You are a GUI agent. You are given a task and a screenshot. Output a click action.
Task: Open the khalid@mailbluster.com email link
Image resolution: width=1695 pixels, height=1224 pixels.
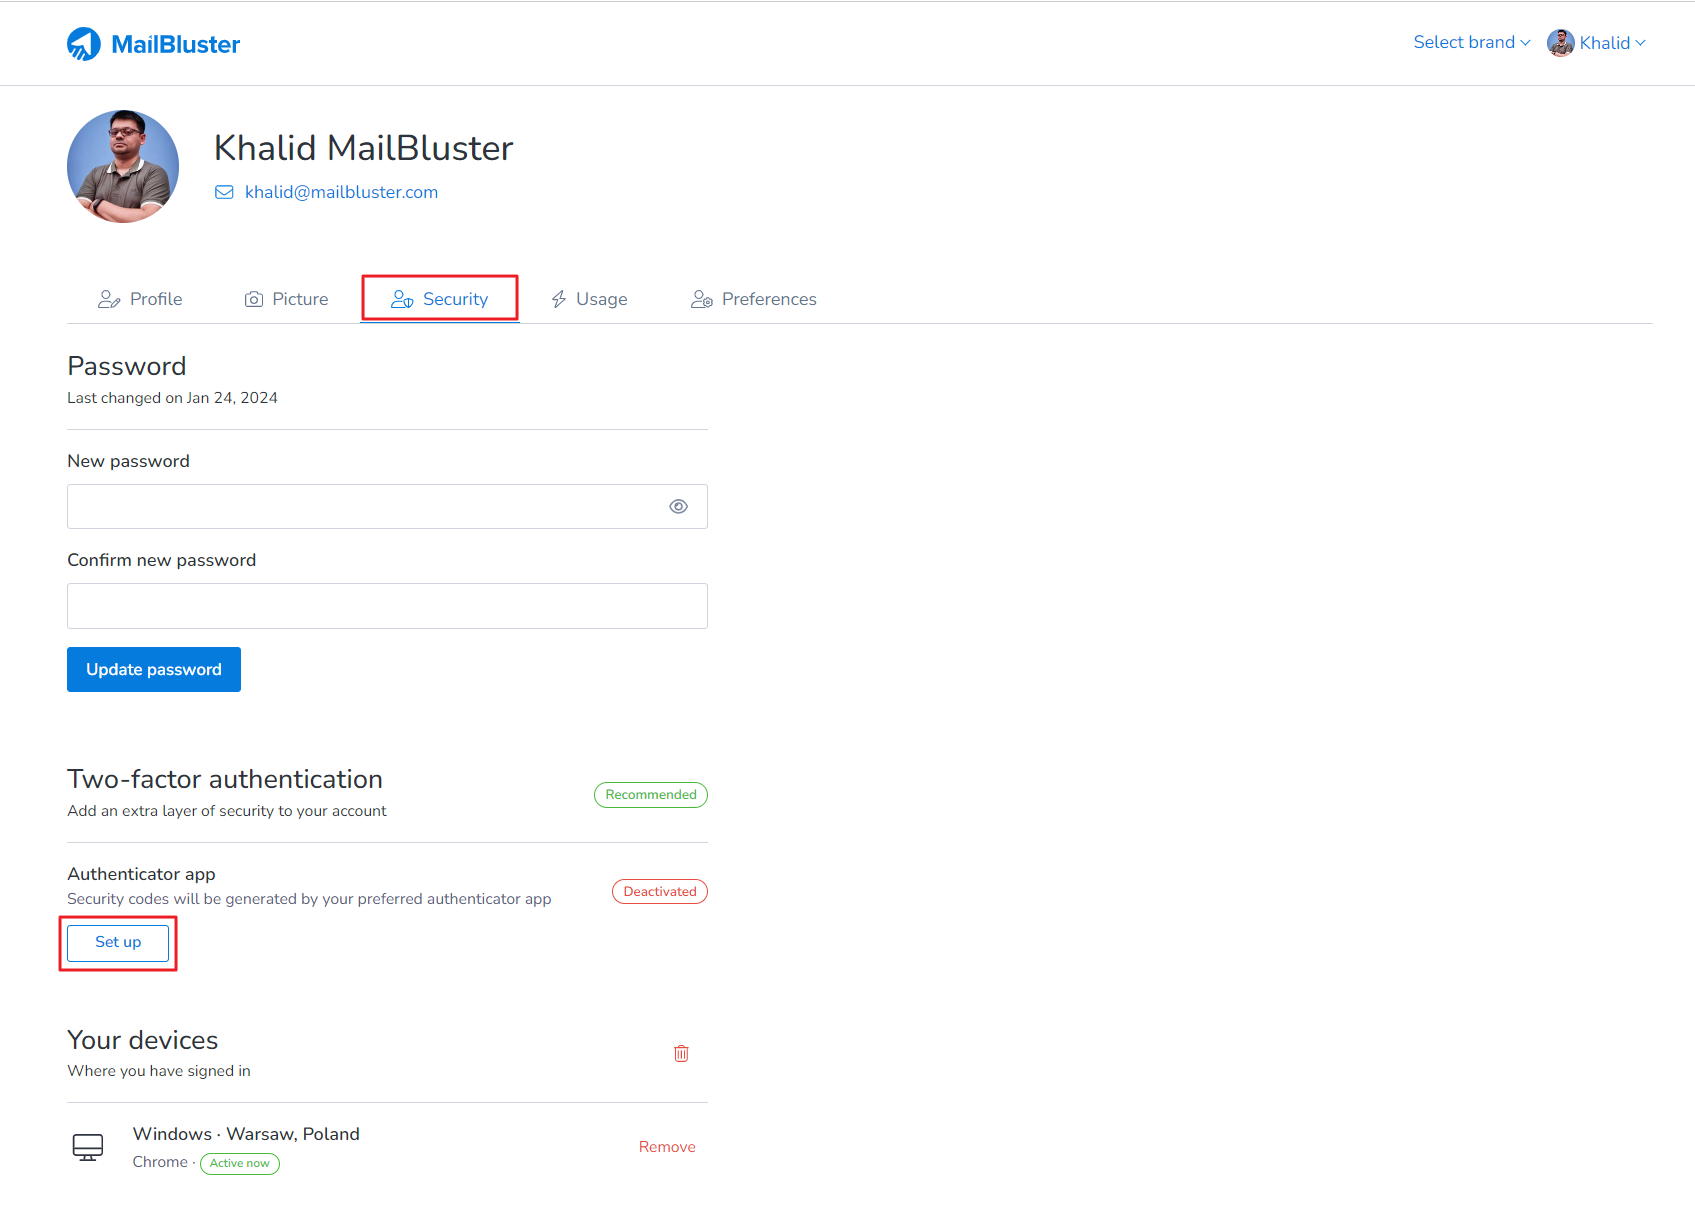coord(341,191)
